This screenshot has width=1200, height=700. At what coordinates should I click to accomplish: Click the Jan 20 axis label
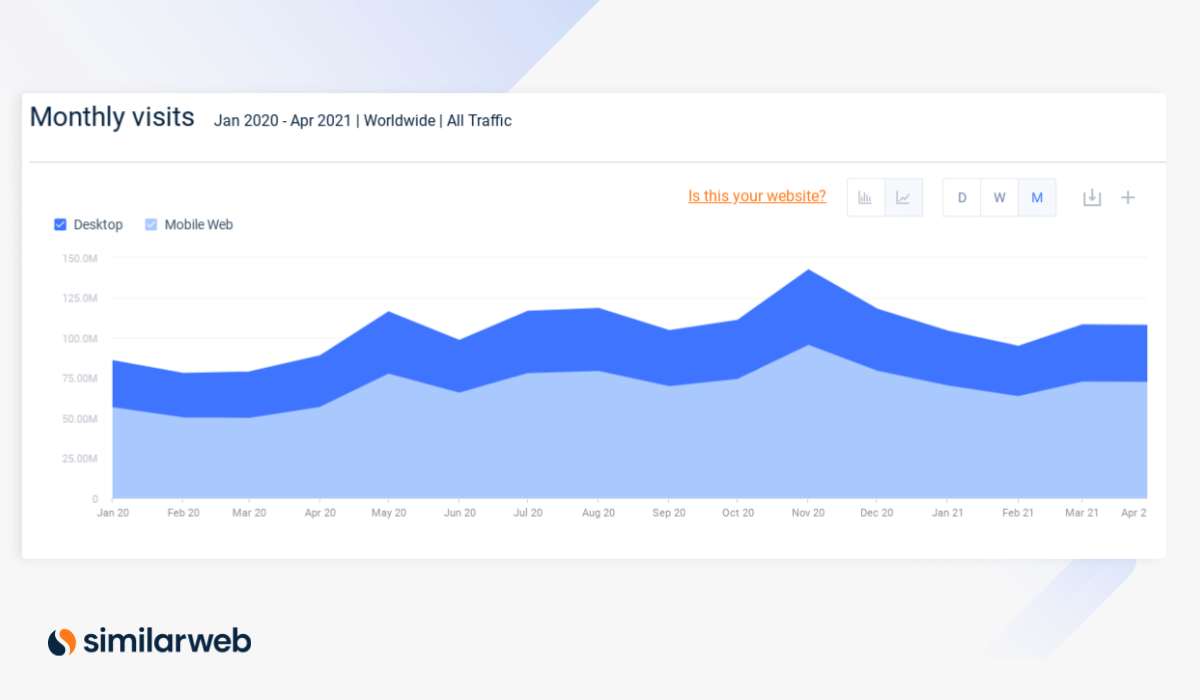pos(113,512)
